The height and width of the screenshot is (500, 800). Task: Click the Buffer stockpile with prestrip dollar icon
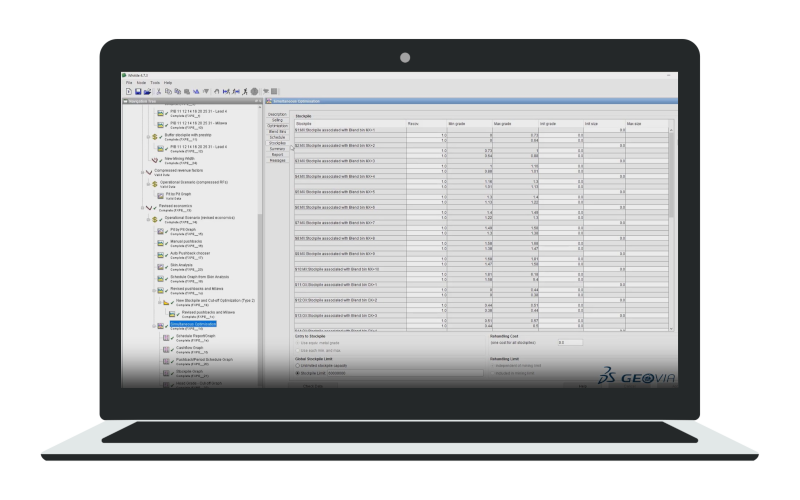tap(155, 137)
